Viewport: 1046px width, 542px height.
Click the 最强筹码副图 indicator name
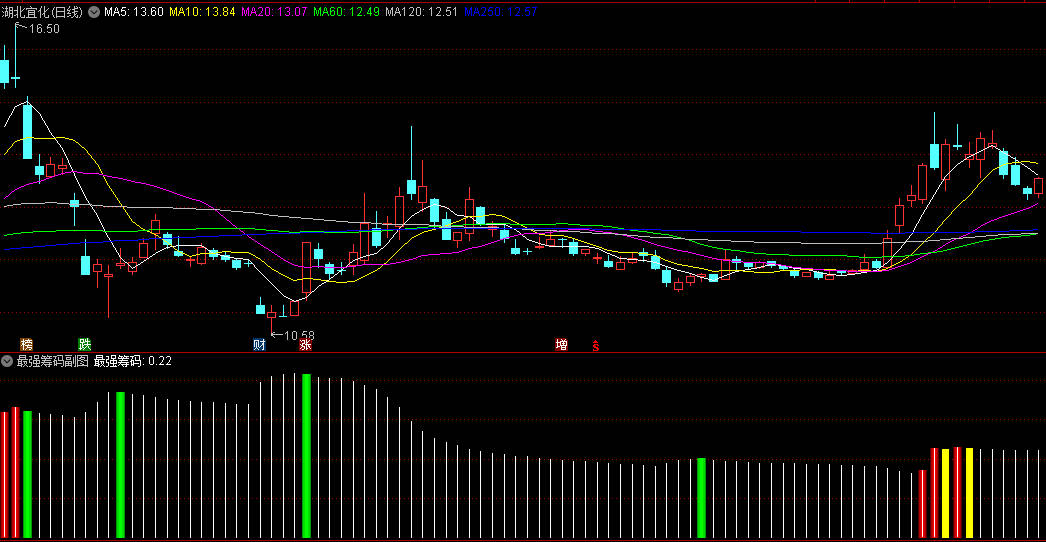(53, 361)
